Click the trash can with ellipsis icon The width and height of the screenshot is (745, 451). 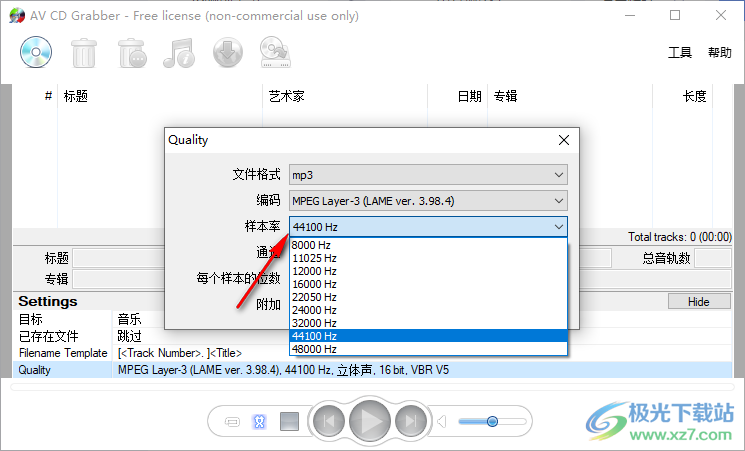132,53
